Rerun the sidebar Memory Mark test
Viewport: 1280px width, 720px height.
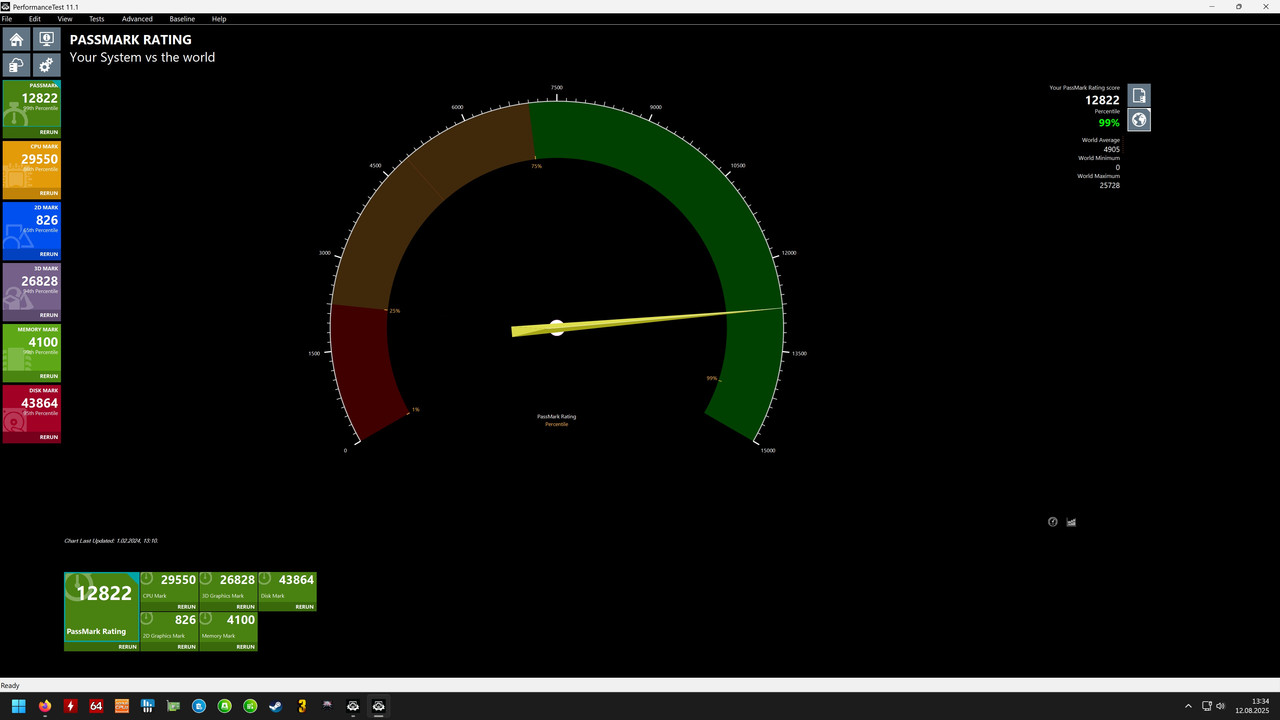48,376
